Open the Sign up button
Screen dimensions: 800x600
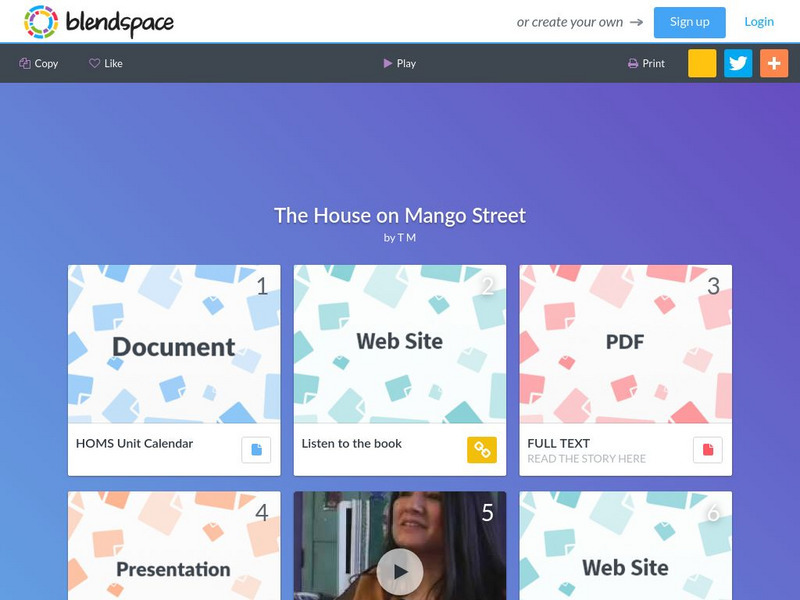689,22
